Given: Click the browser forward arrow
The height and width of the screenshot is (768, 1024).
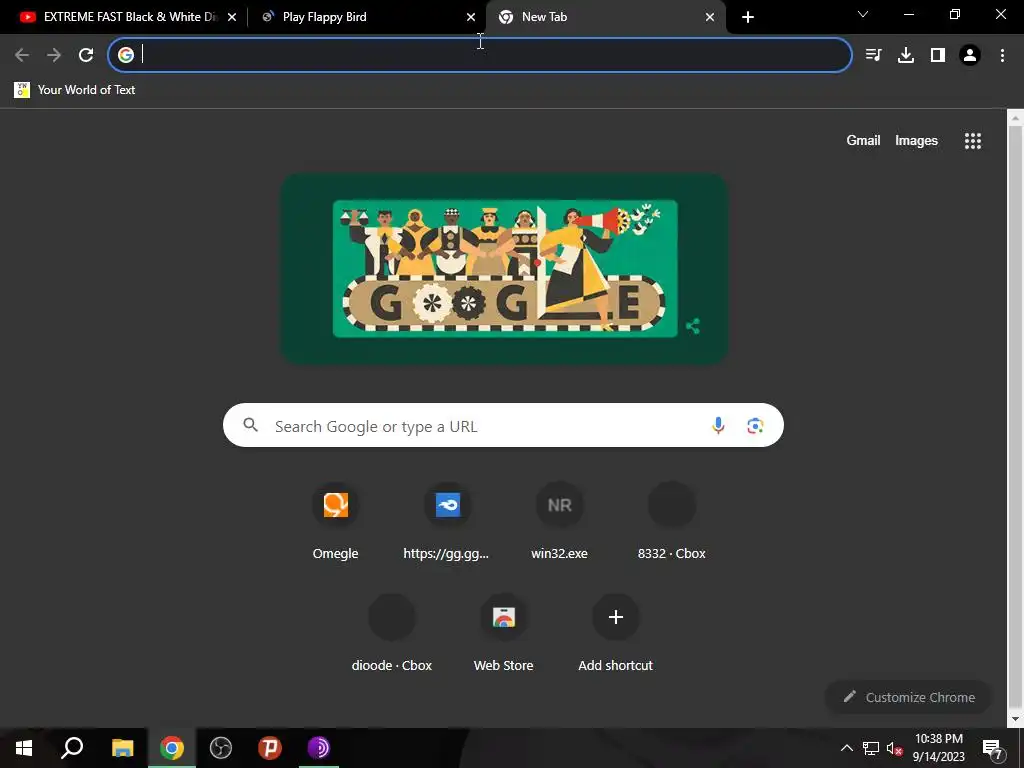Looking at the screenshot, I should (54, 55).
